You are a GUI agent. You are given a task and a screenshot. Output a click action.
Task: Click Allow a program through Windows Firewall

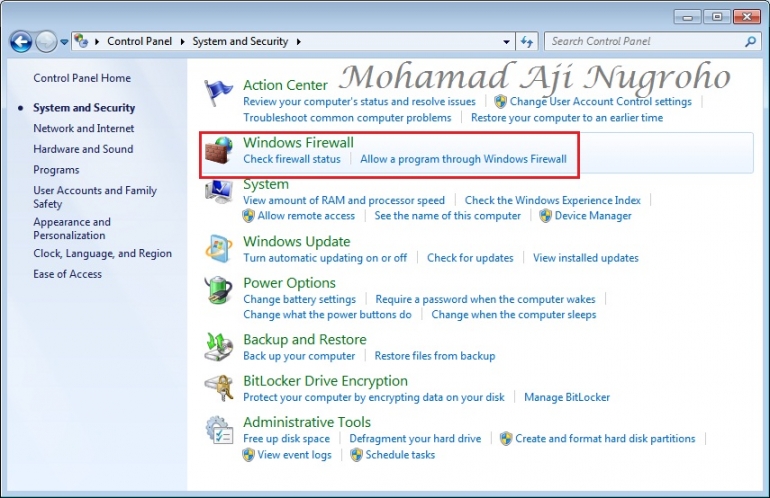coord(463,159)
